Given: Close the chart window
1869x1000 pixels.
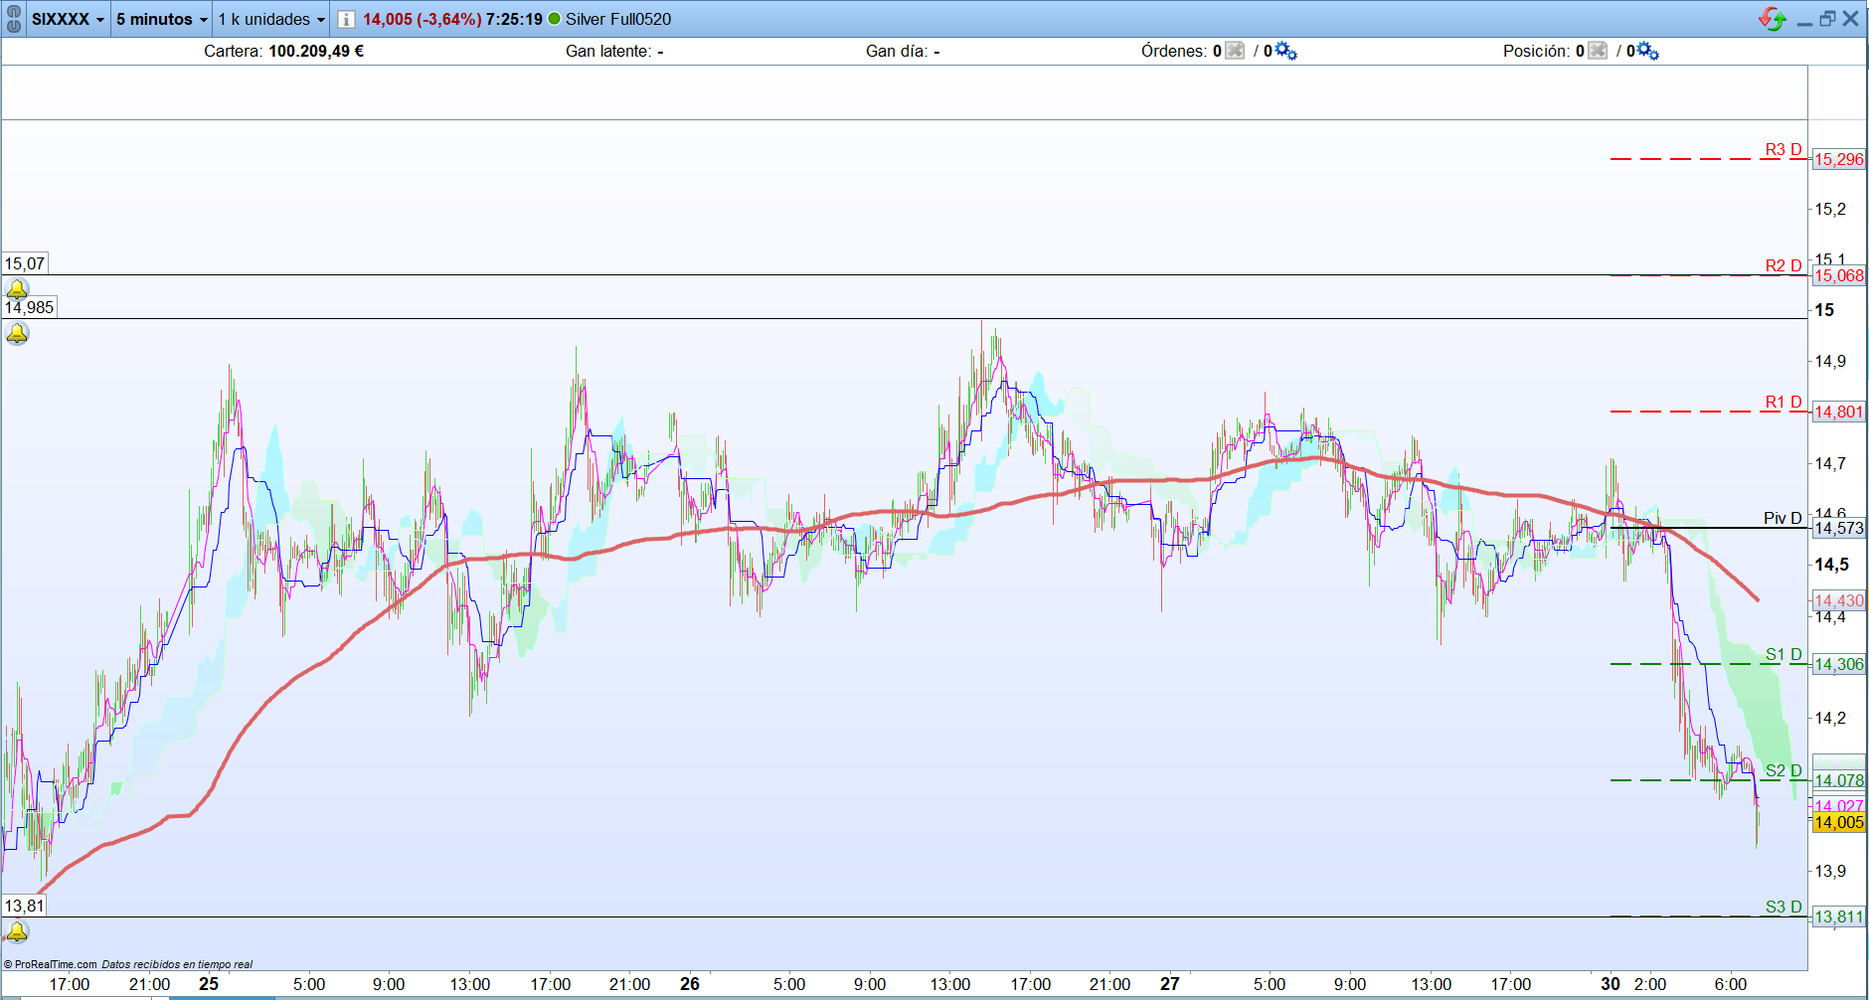Looking at the screenshot, I should click(1850, 19).
